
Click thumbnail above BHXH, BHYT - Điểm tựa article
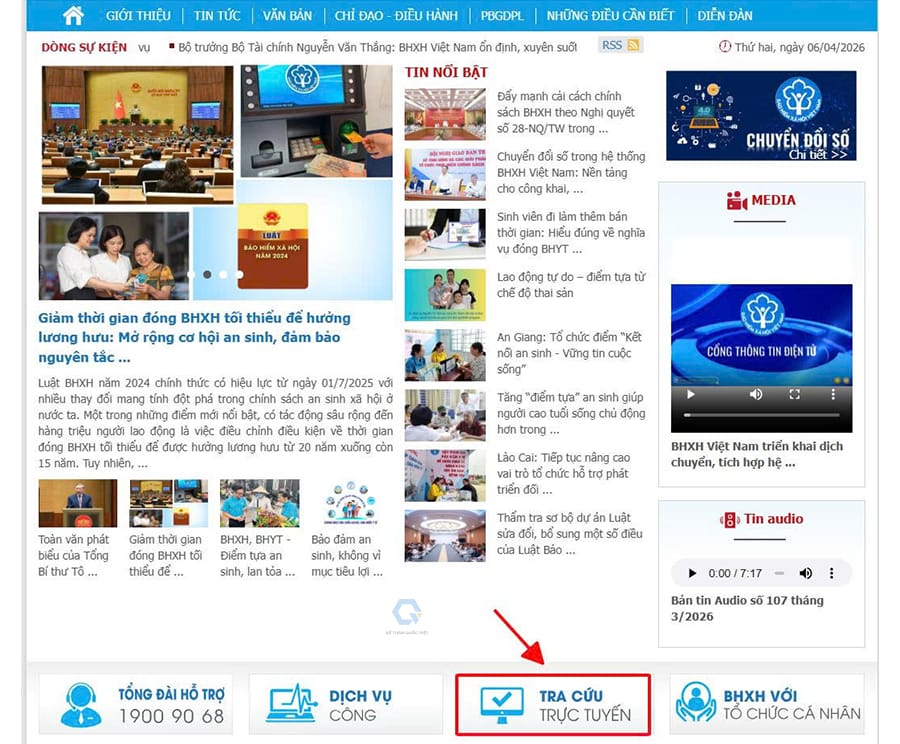[x=259, y=503]
